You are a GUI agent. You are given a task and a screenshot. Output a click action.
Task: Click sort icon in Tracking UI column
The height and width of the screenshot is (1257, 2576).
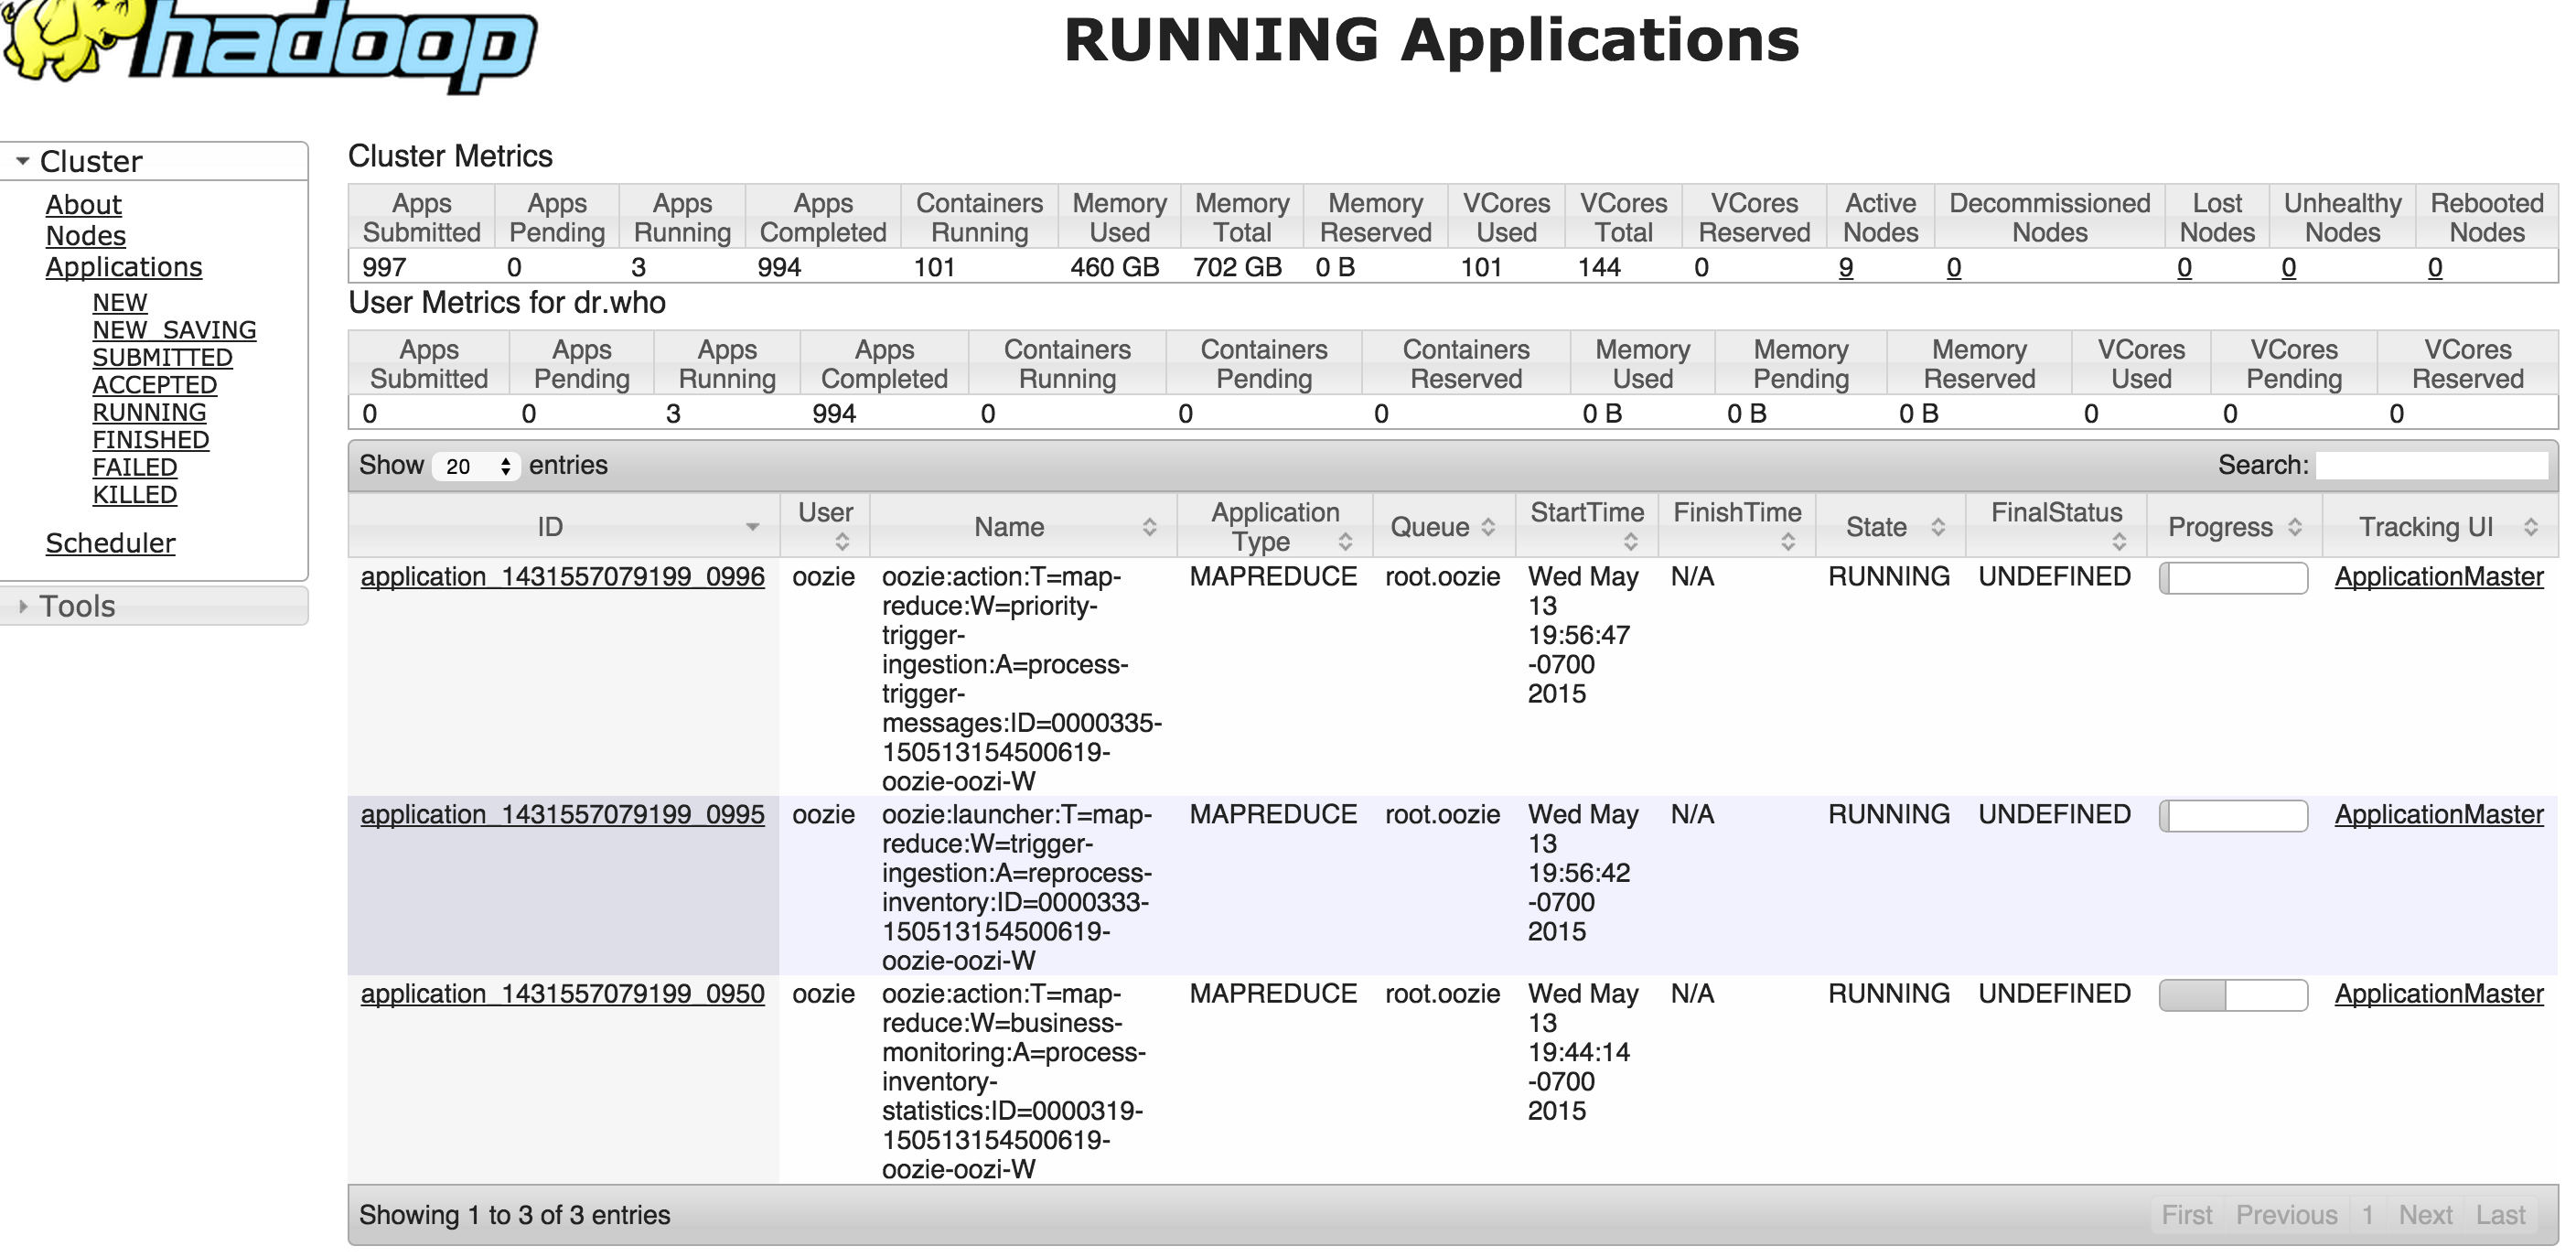2530,527
